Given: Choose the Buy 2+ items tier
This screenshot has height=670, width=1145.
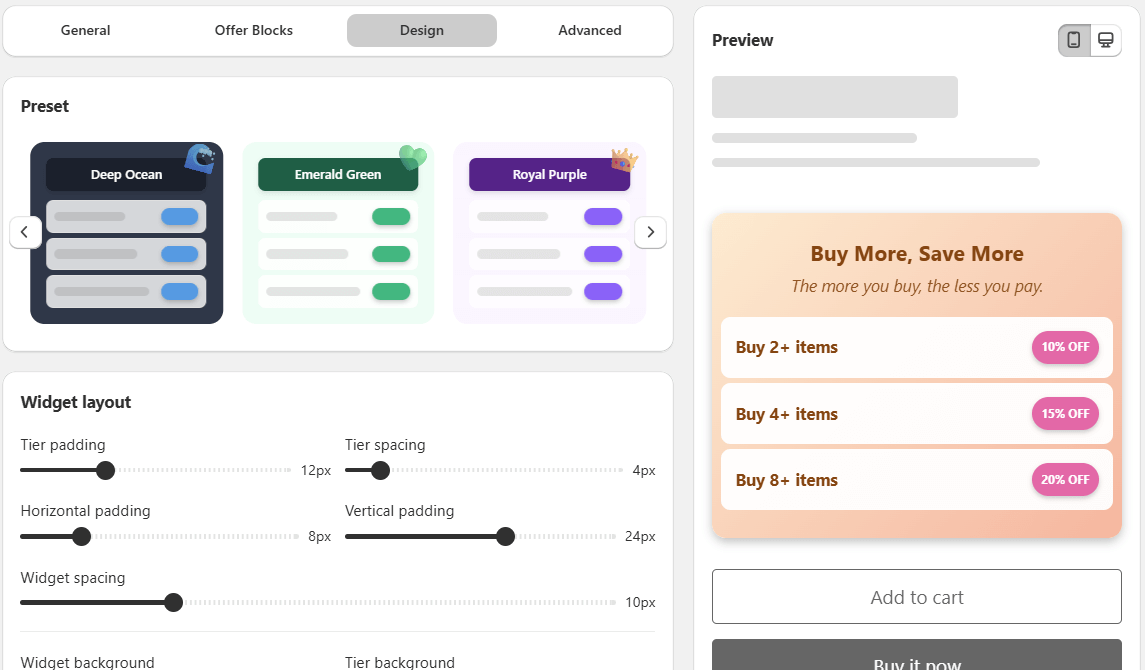Looking at the screenshot, I should pos(916,347).
